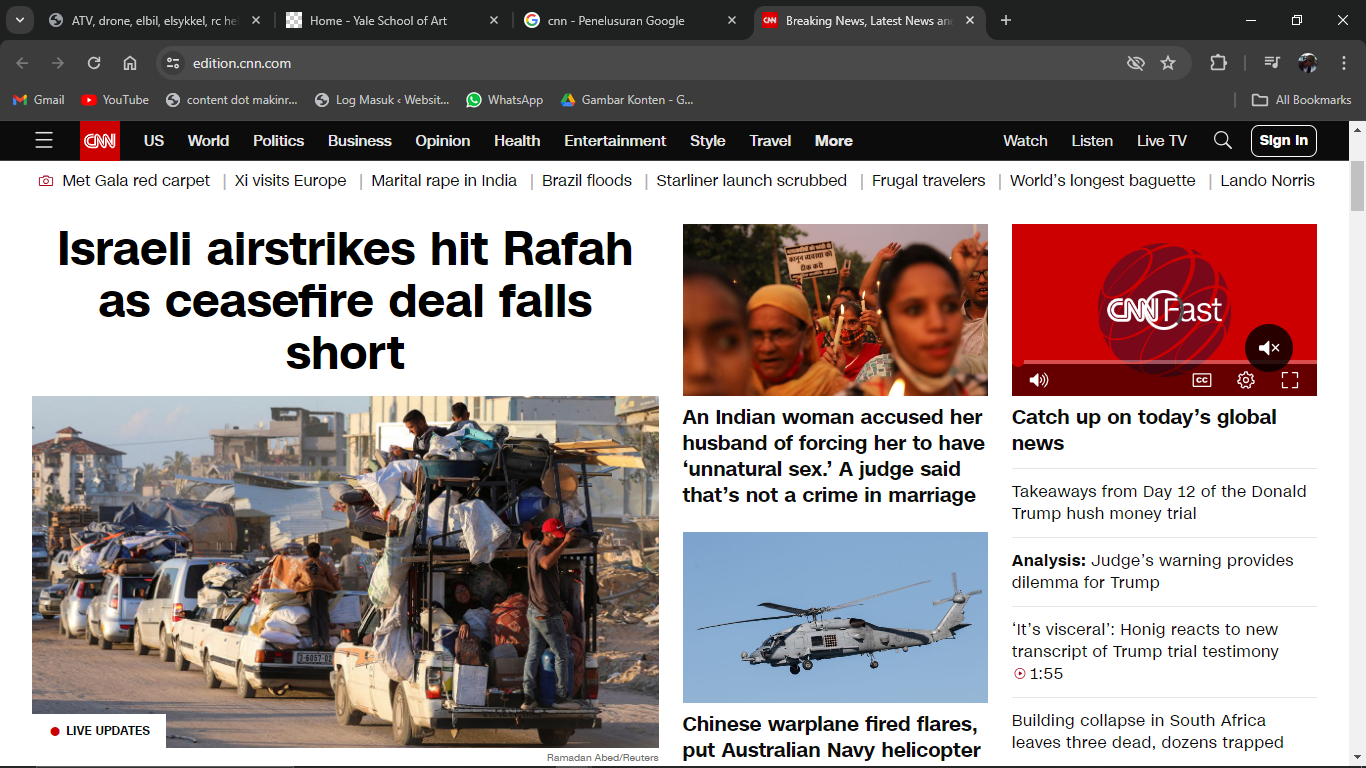Toggle tracking protection in the address bar
The width and height of the screenshot is (1366, 768).
1136,62
